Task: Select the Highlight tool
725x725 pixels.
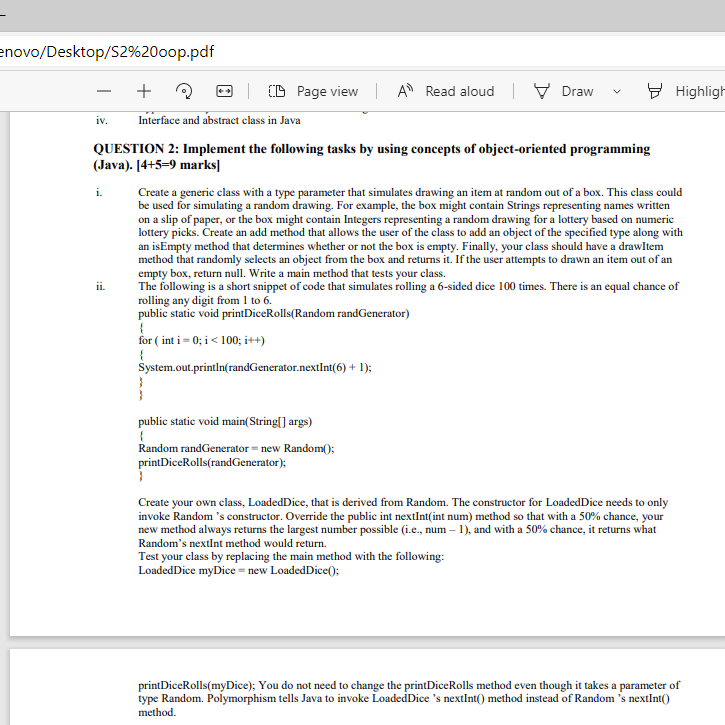Action: (686, 91)
